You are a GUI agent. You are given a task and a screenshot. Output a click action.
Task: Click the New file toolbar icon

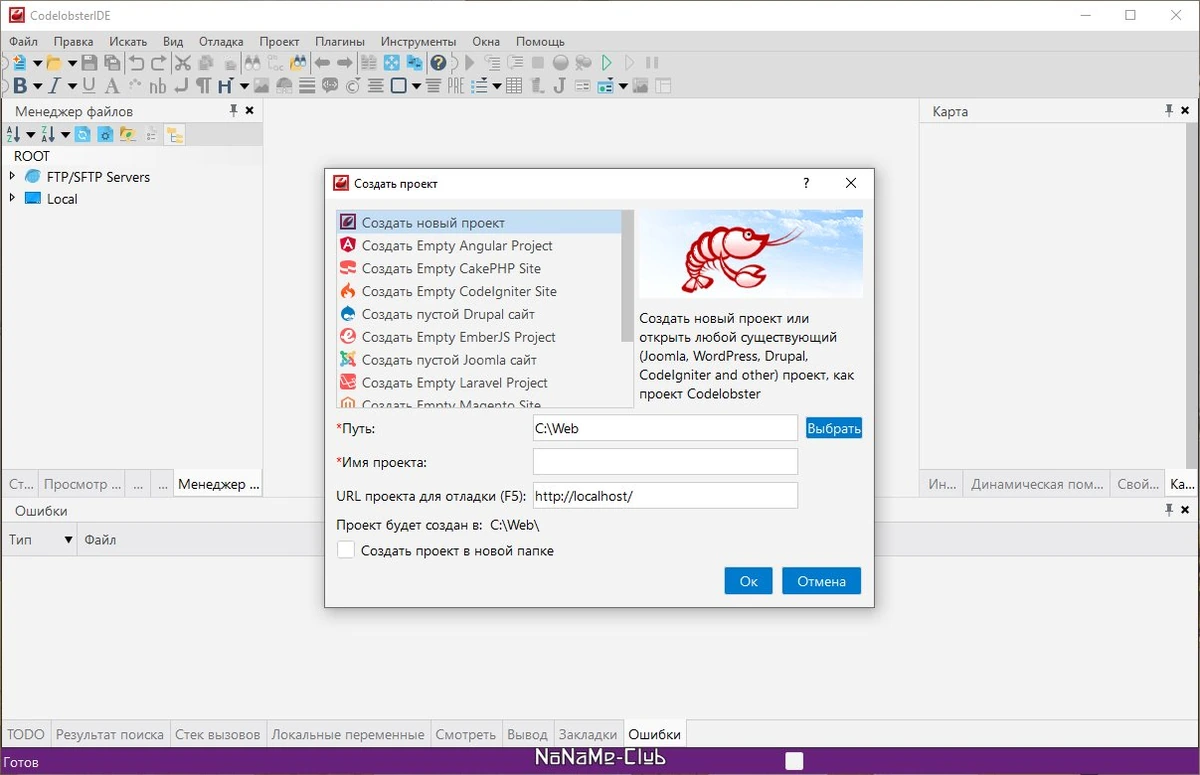click(20, 63)
